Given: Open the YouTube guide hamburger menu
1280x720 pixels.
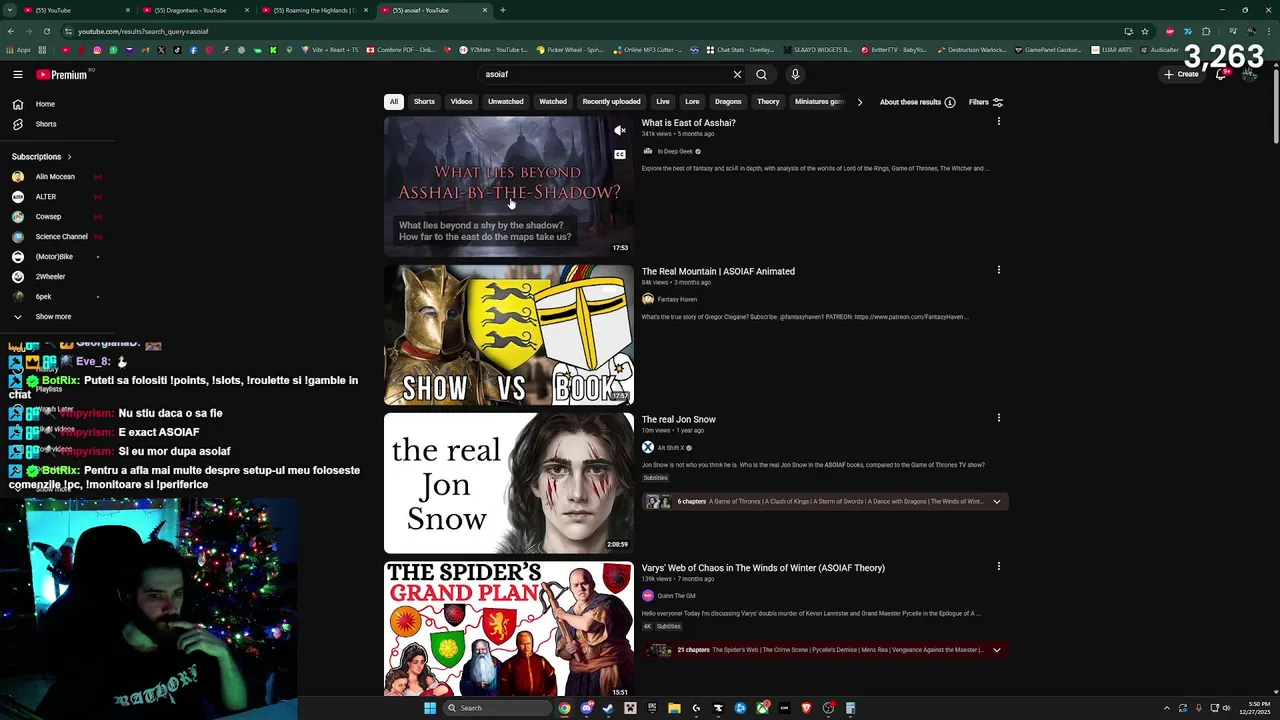Looking at the screenshot, I should (18, 74).
